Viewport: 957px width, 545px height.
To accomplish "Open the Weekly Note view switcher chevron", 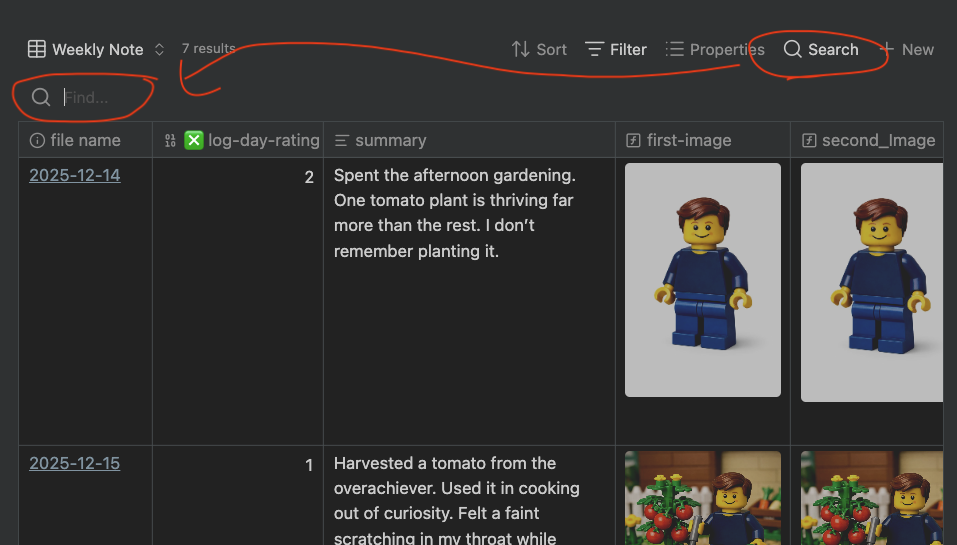I will [x=159, y=49].
